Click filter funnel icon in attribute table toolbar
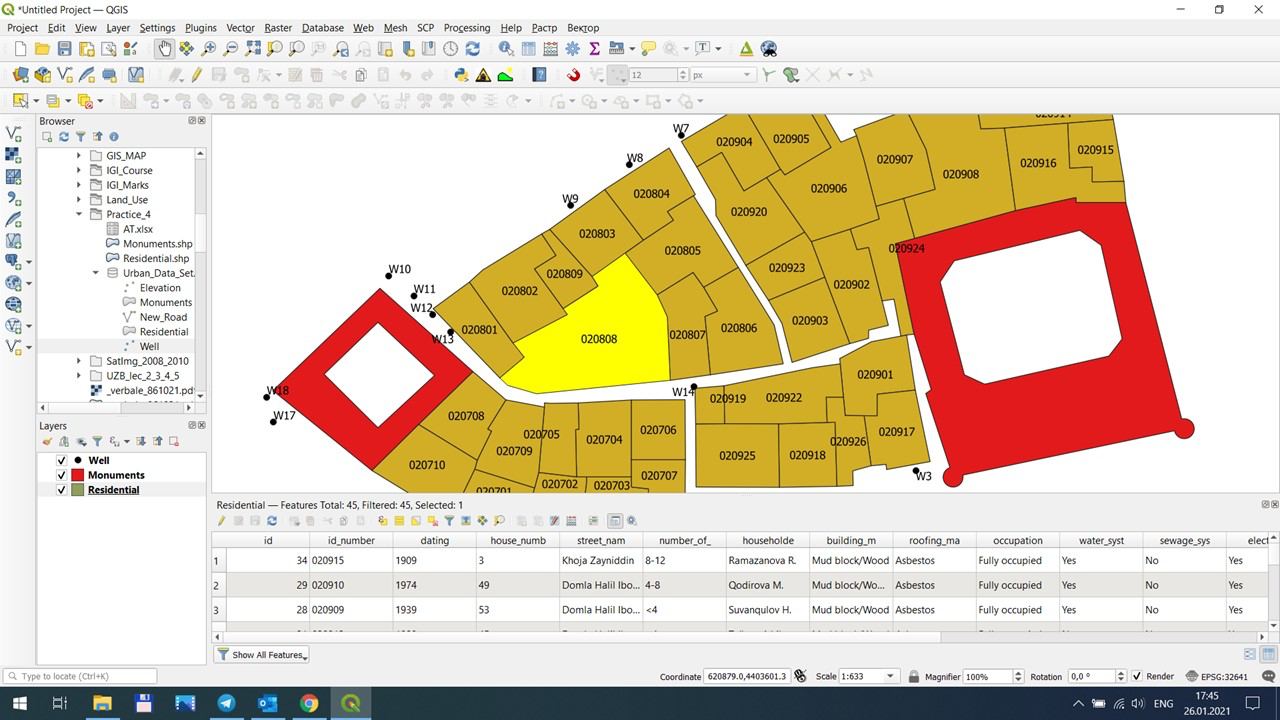The image size is (1280, 720). click(449, 521)
